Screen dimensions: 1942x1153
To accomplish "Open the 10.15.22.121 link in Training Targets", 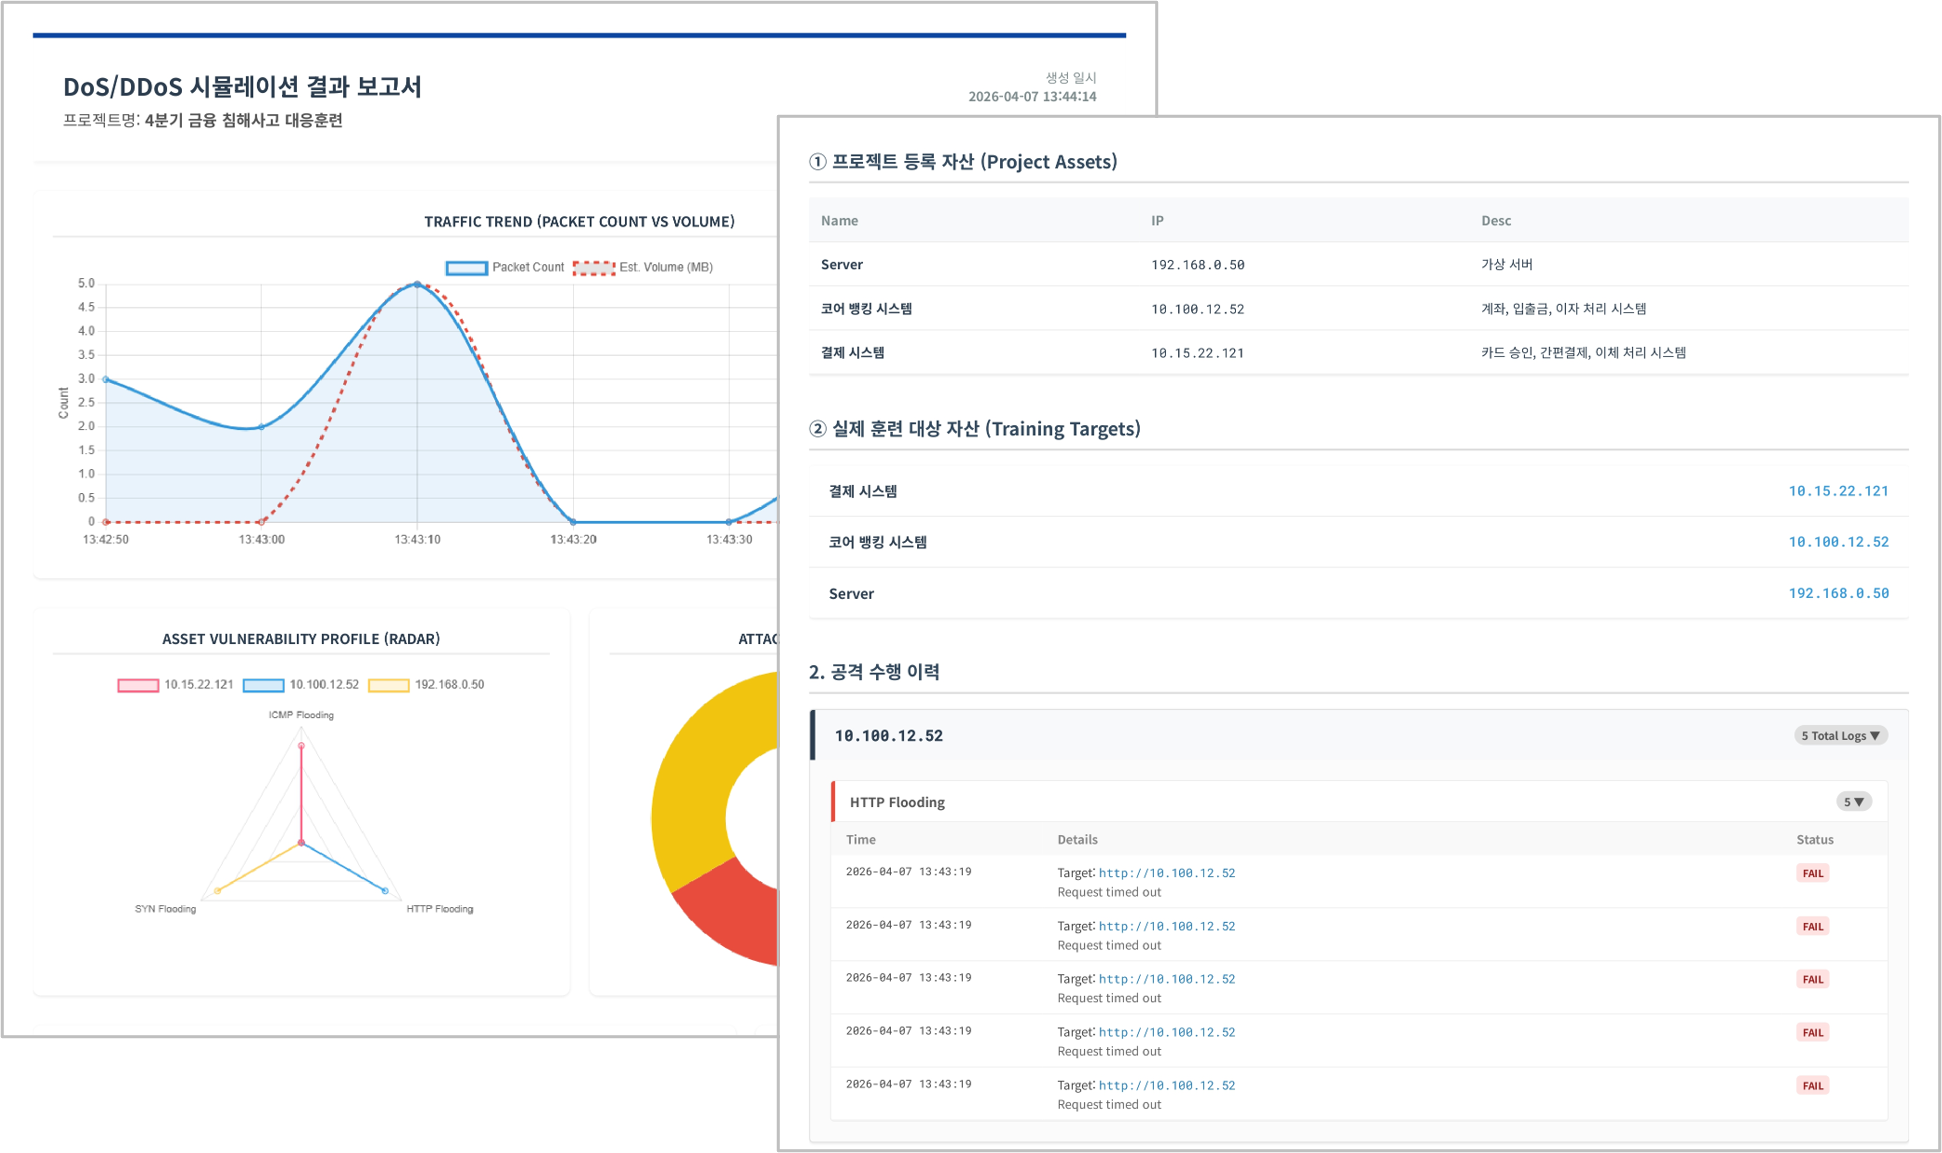I will pyautogui.click(x=1838, y=491).
